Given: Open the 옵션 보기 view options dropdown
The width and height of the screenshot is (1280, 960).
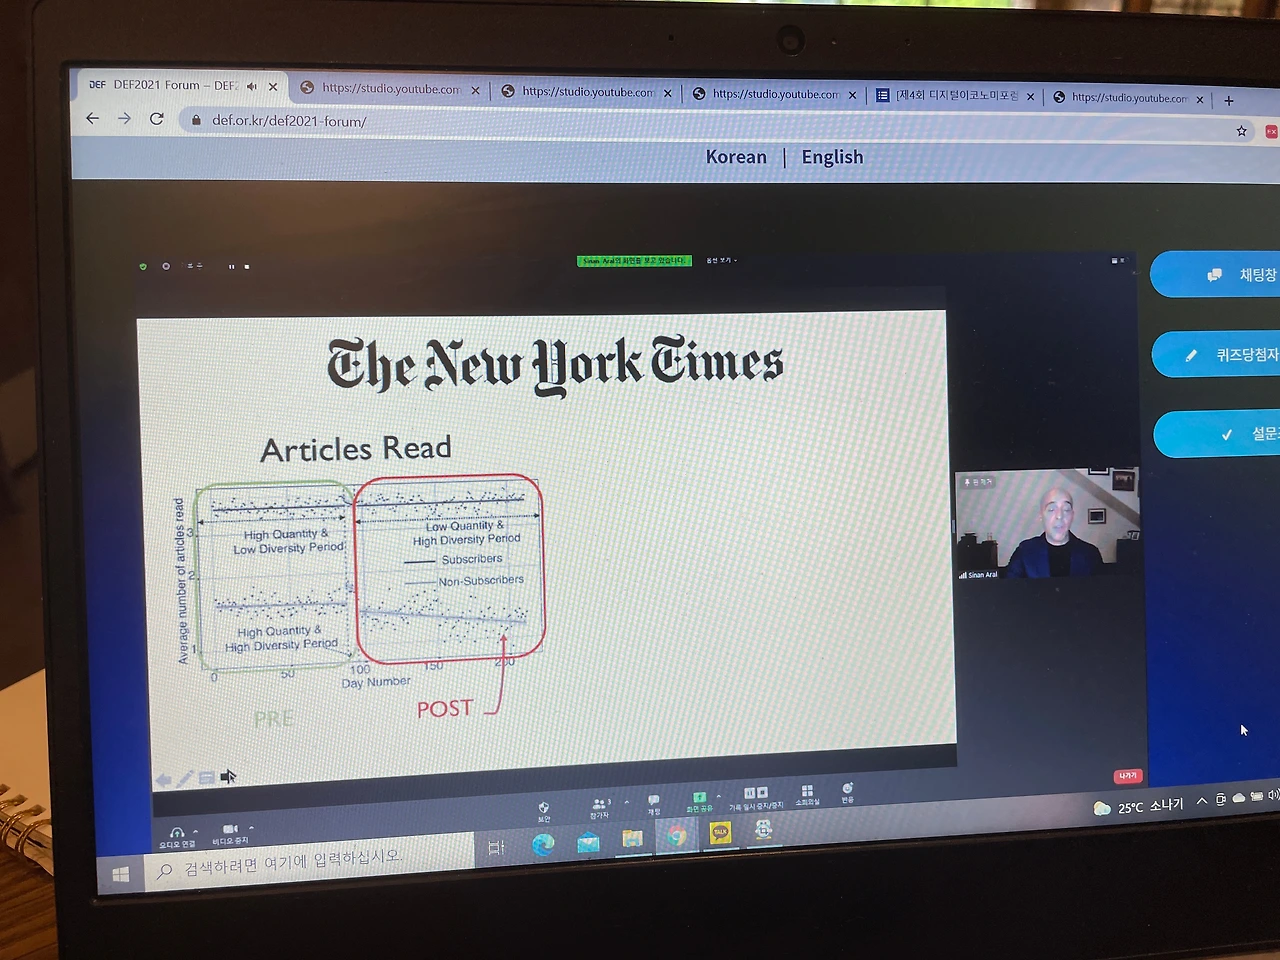Looking at the screenshot, I should (x=721, y=260).
